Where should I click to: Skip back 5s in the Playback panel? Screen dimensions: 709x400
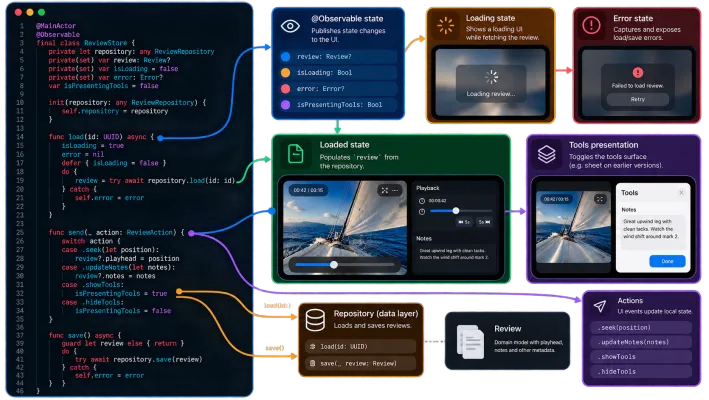464,222
